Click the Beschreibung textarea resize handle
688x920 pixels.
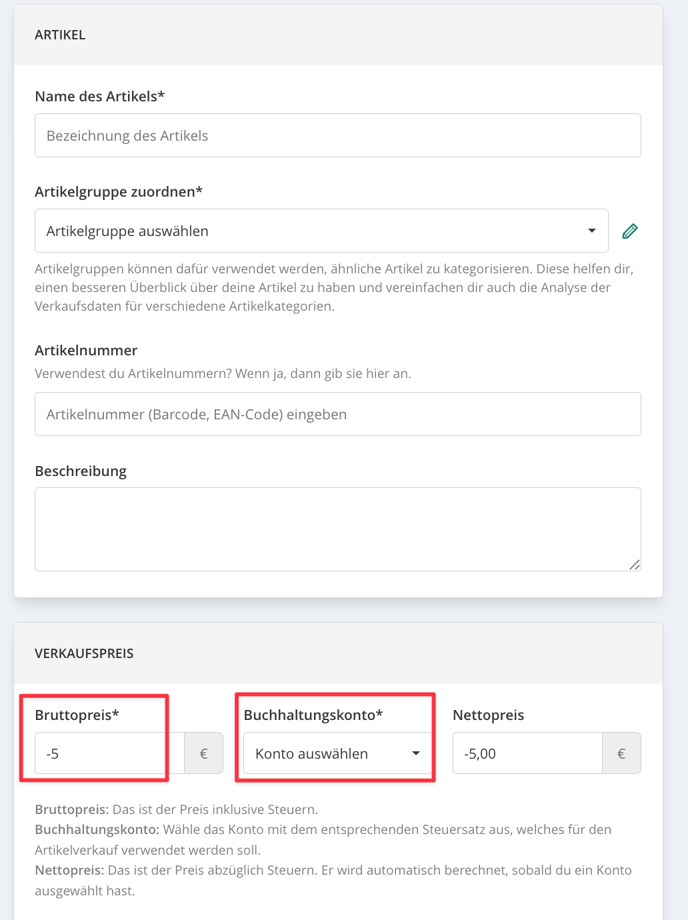tap(635, 564)
